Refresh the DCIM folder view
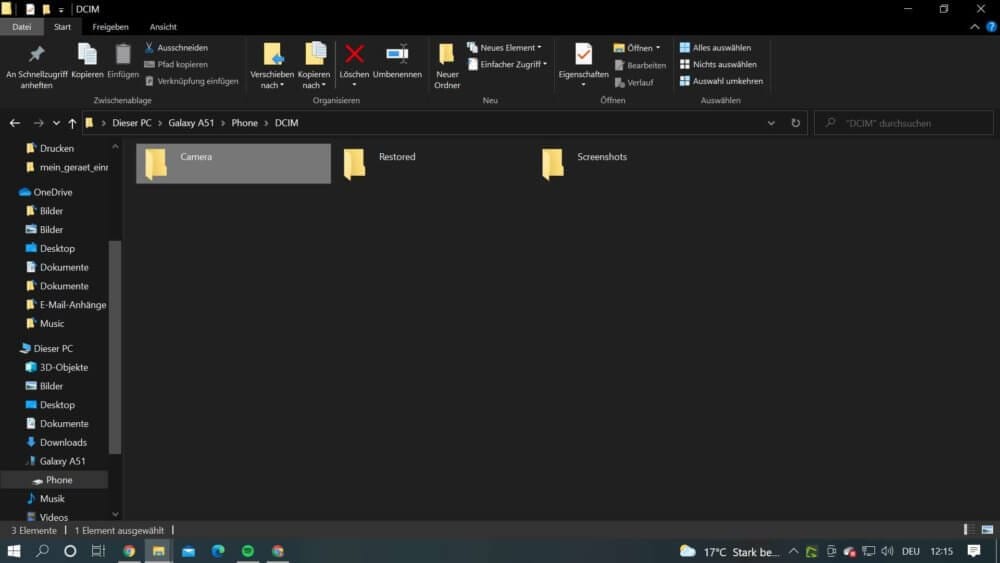This screenshot has width=1000, height=563. tap(795, 123)
